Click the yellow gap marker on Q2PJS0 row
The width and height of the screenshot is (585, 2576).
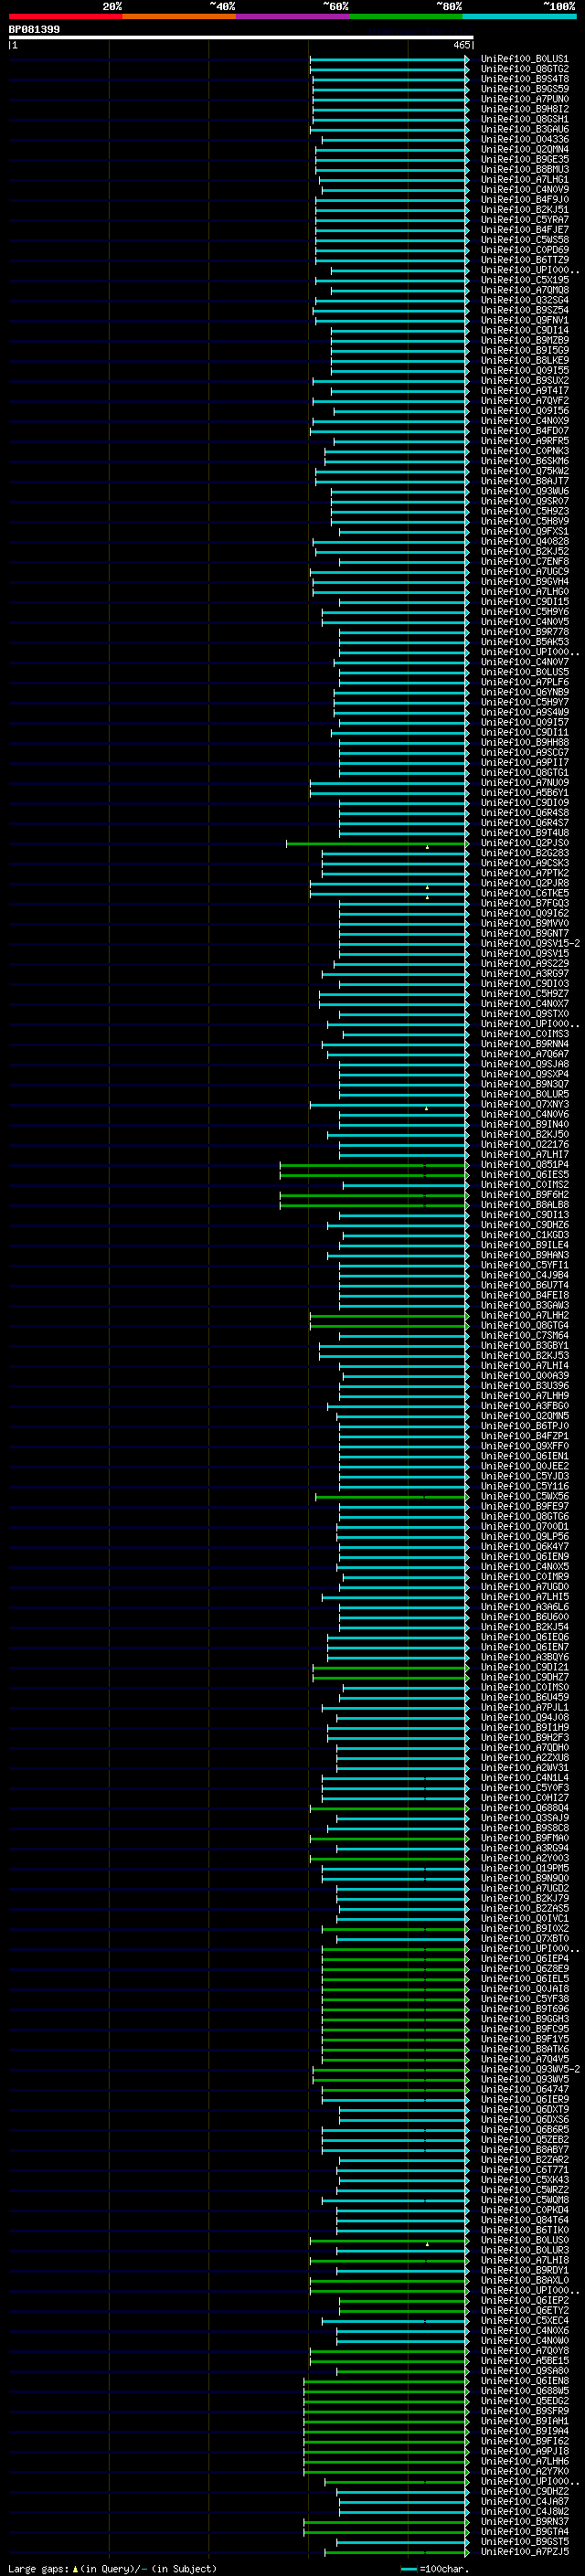coord(427,847)
